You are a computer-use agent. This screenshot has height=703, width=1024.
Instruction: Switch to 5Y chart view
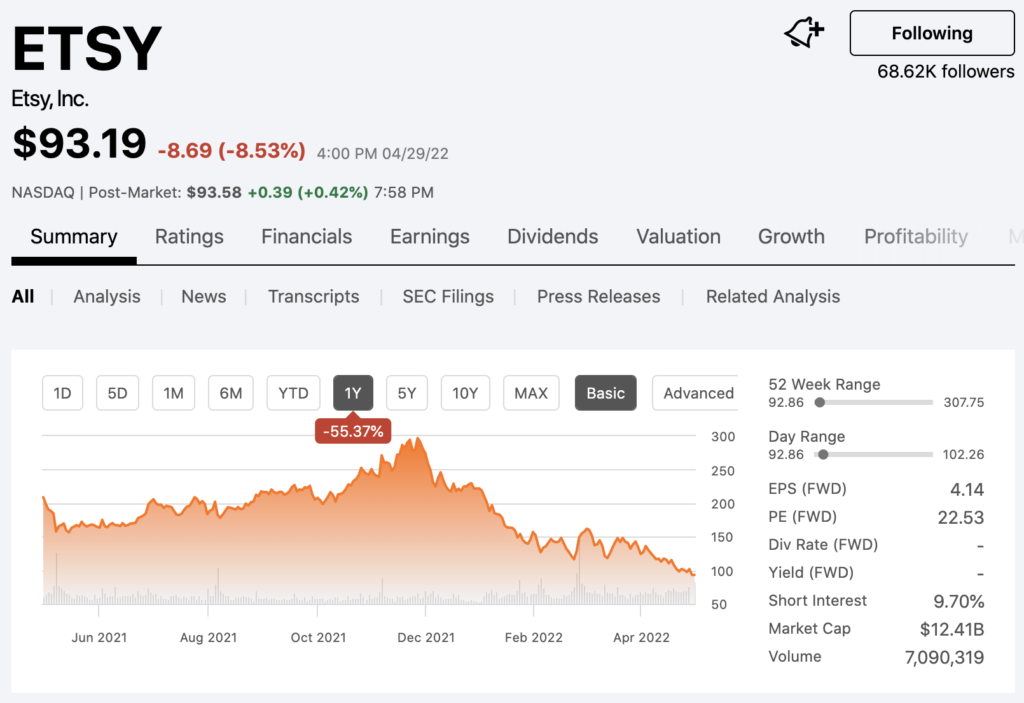click(x=407, y=393)
